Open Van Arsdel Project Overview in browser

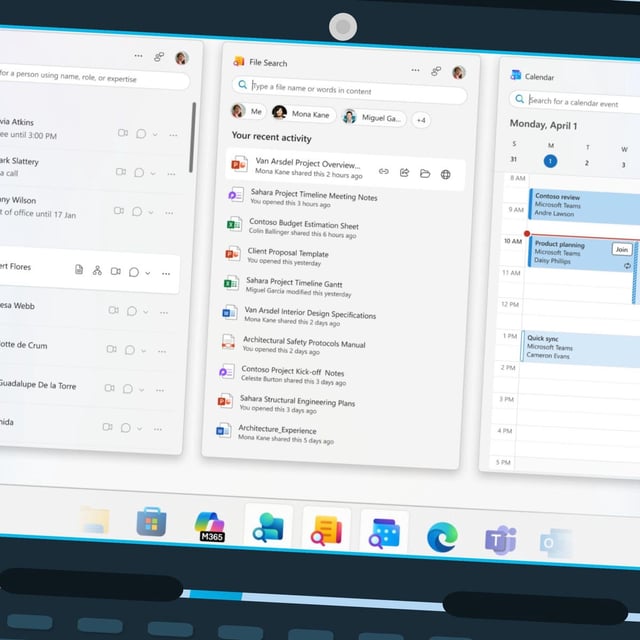click(x=445, y=175)
